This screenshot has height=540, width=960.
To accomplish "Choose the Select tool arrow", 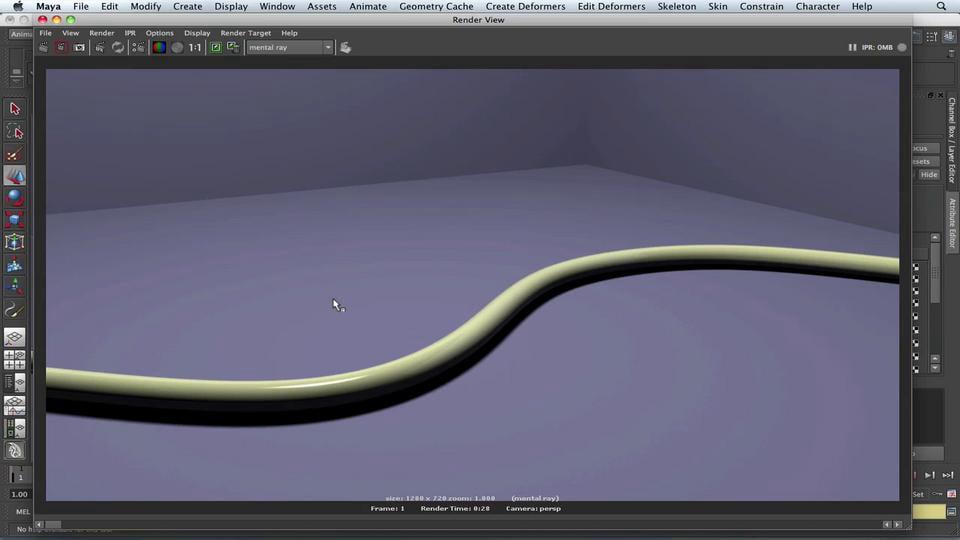I will [x=15, y=109].
